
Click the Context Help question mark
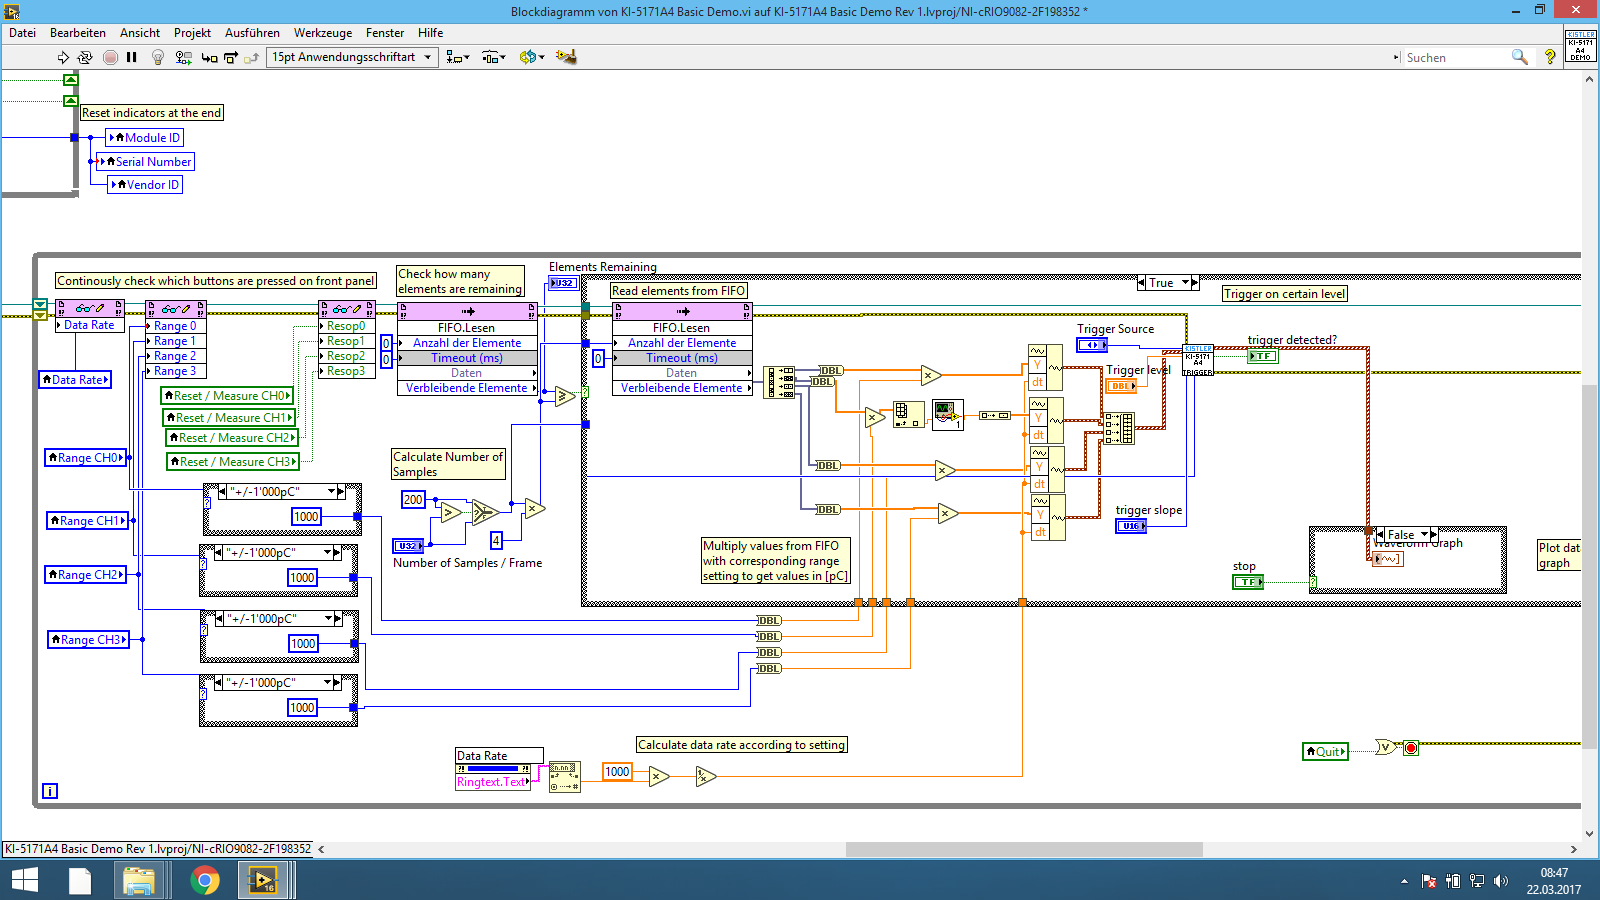coord(1550,57)
